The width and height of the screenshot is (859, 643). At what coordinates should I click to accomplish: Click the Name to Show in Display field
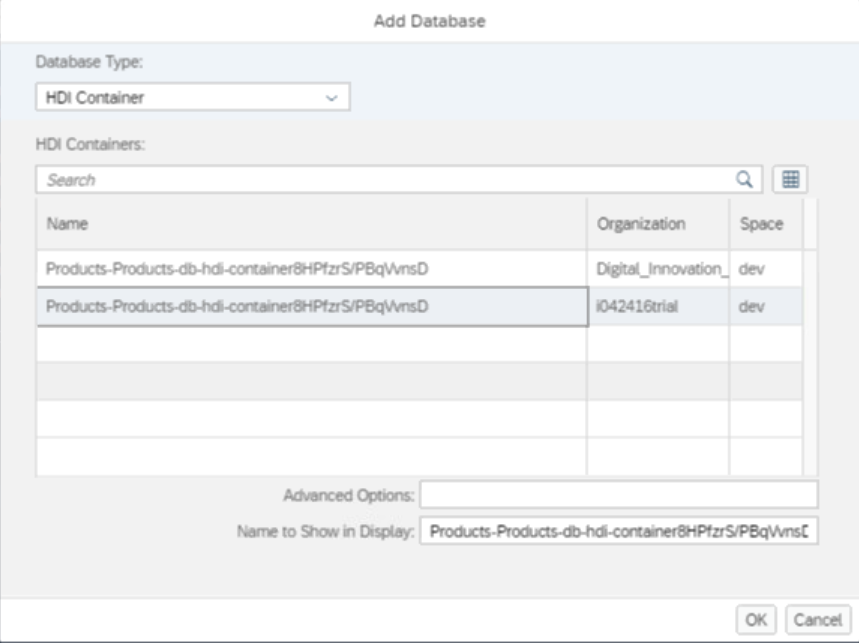pos(618,532)
